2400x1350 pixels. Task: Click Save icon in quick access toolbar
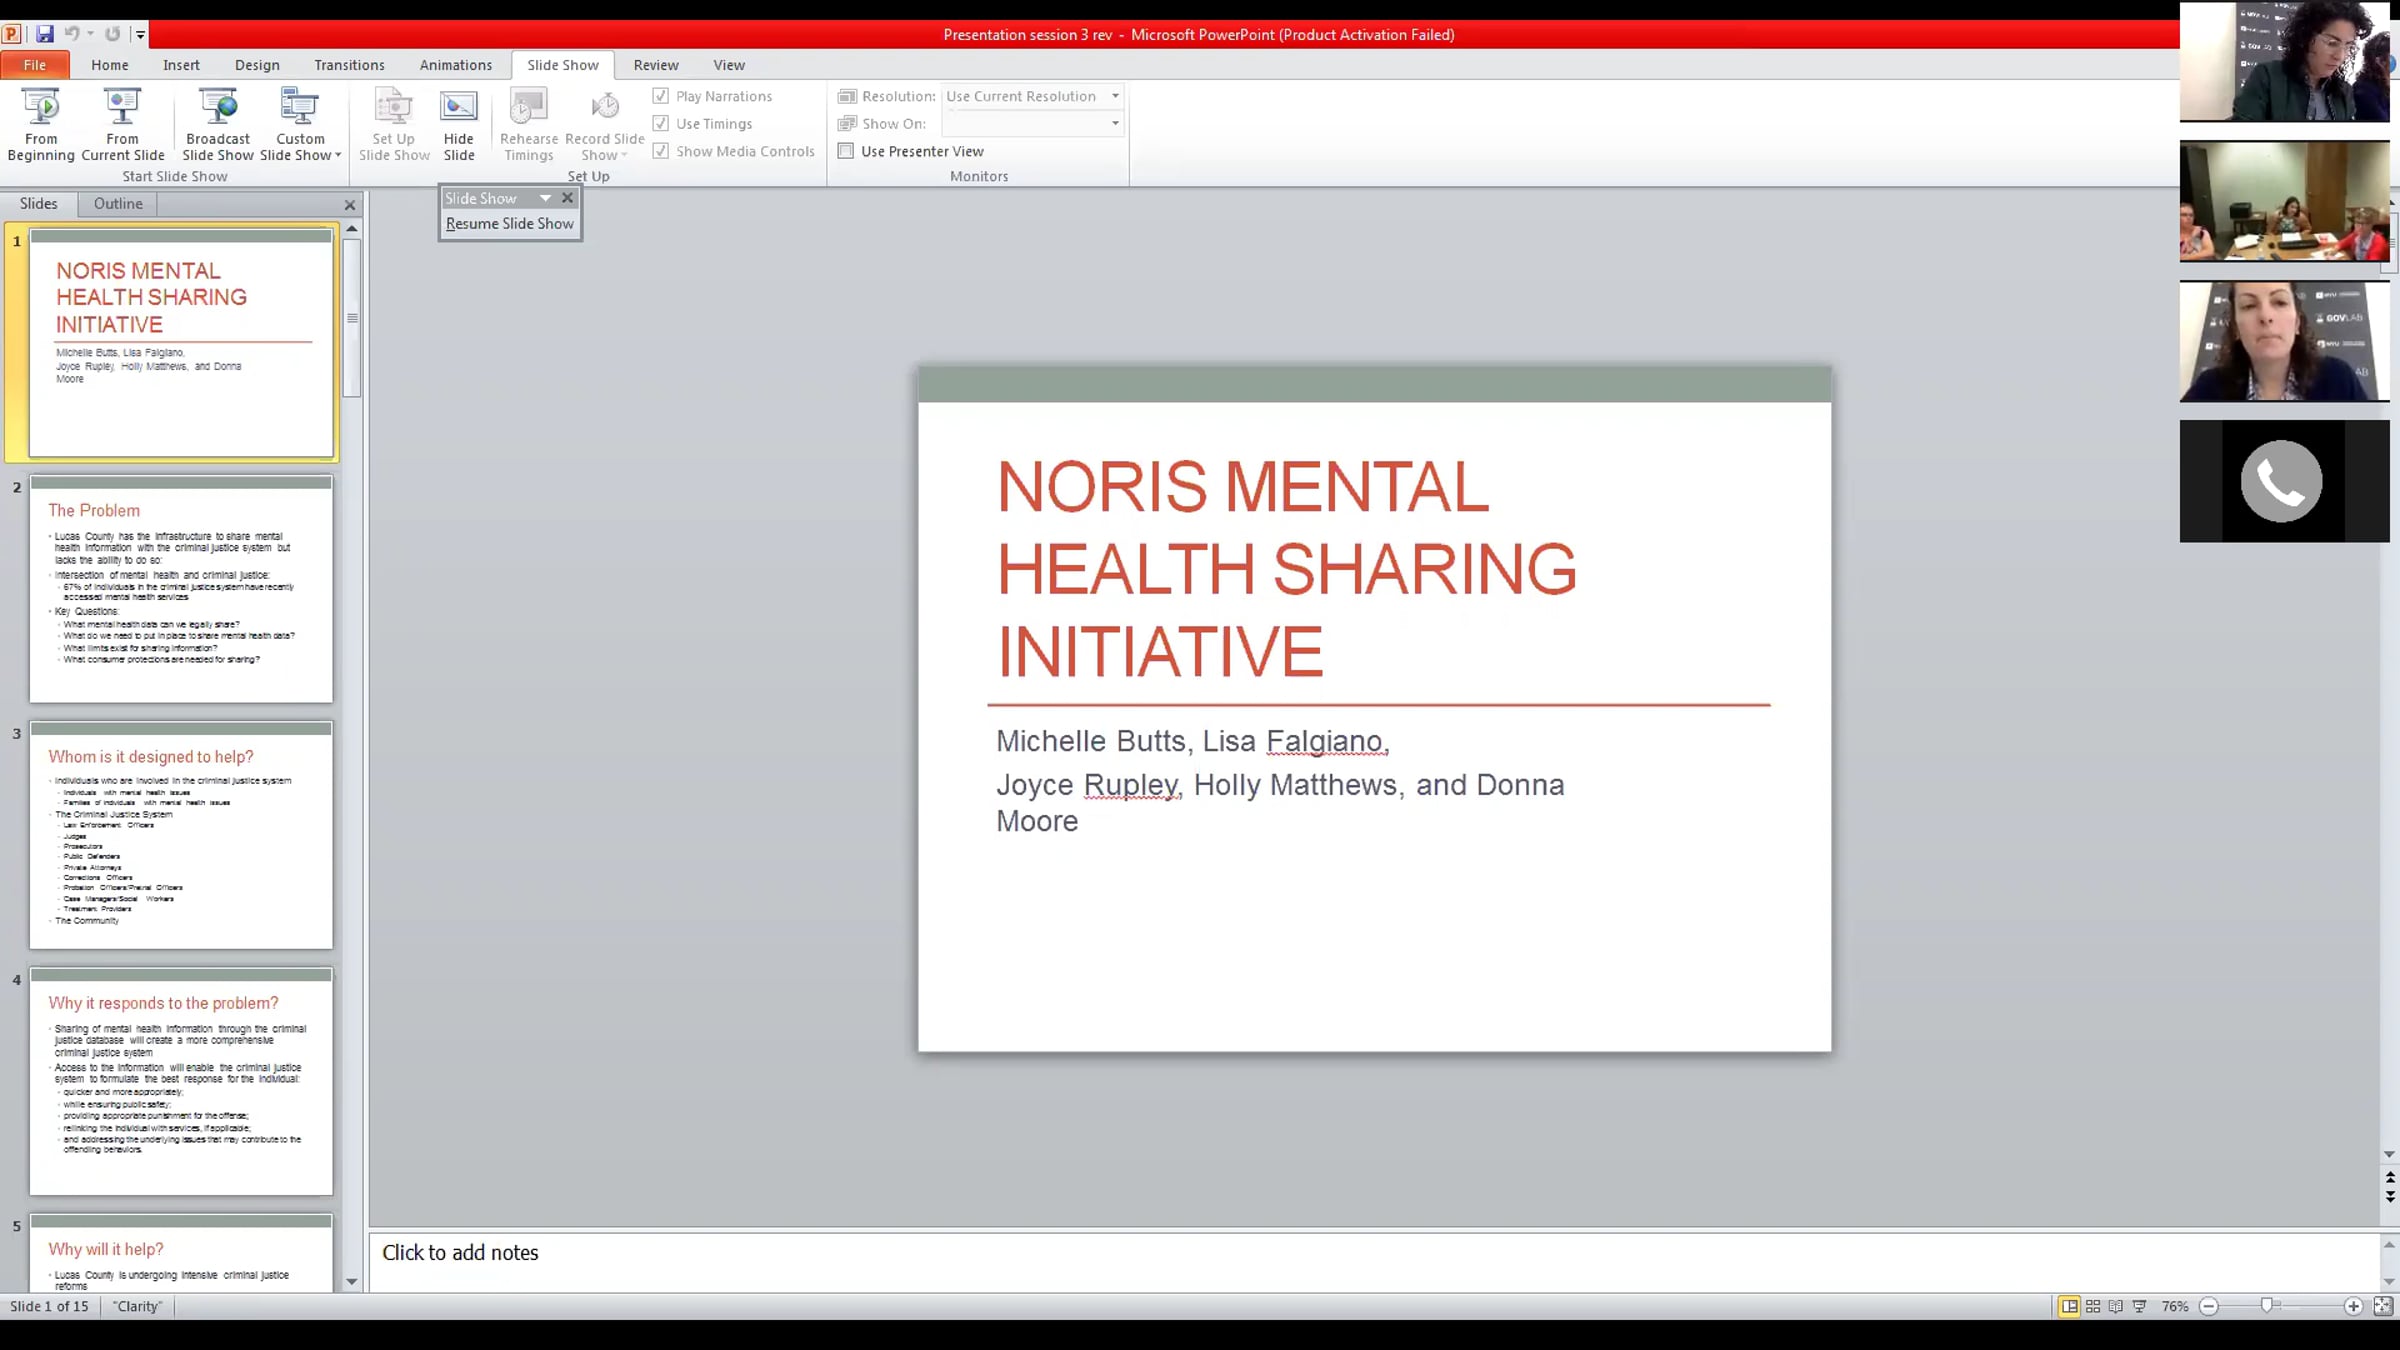click(x=45, y=34)
